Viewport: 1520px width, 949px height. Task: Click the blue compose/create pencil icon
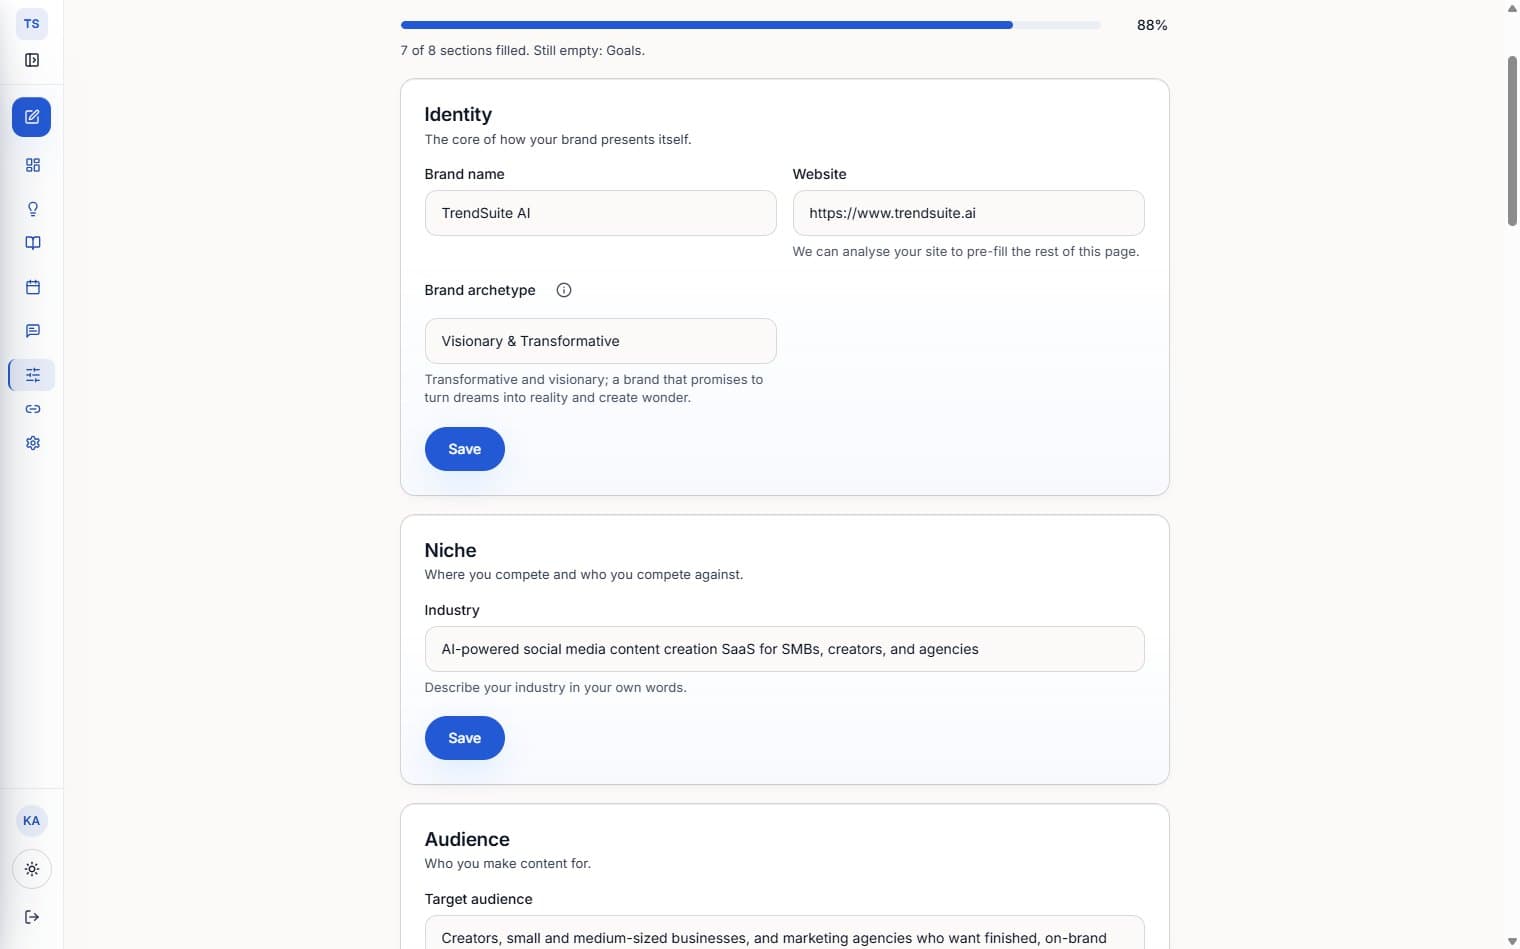(32, 117)
